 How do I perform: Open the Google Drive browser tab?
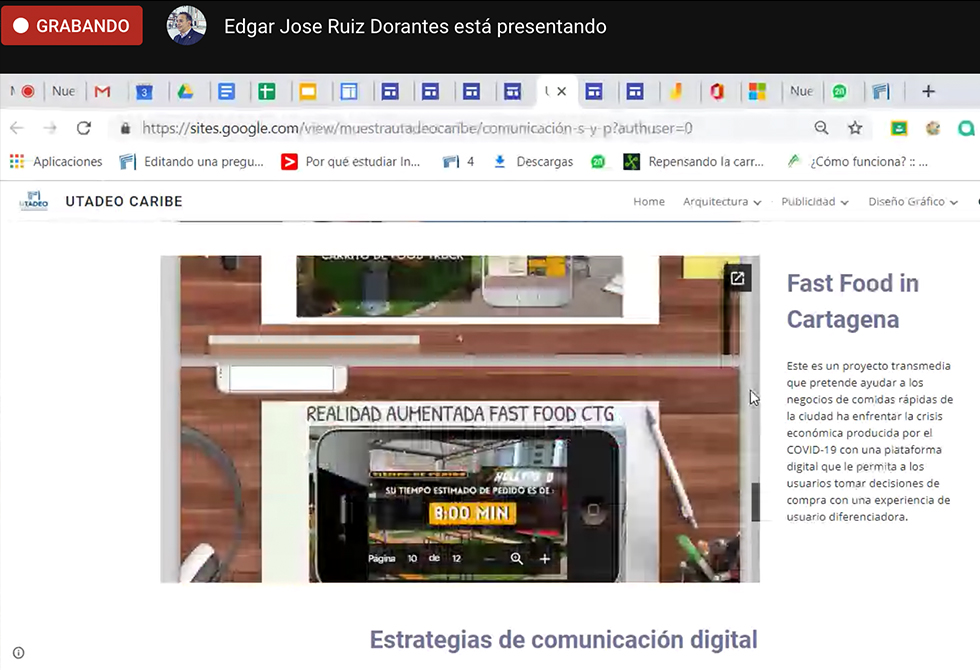pyautogui.click(x=185, y=92)
